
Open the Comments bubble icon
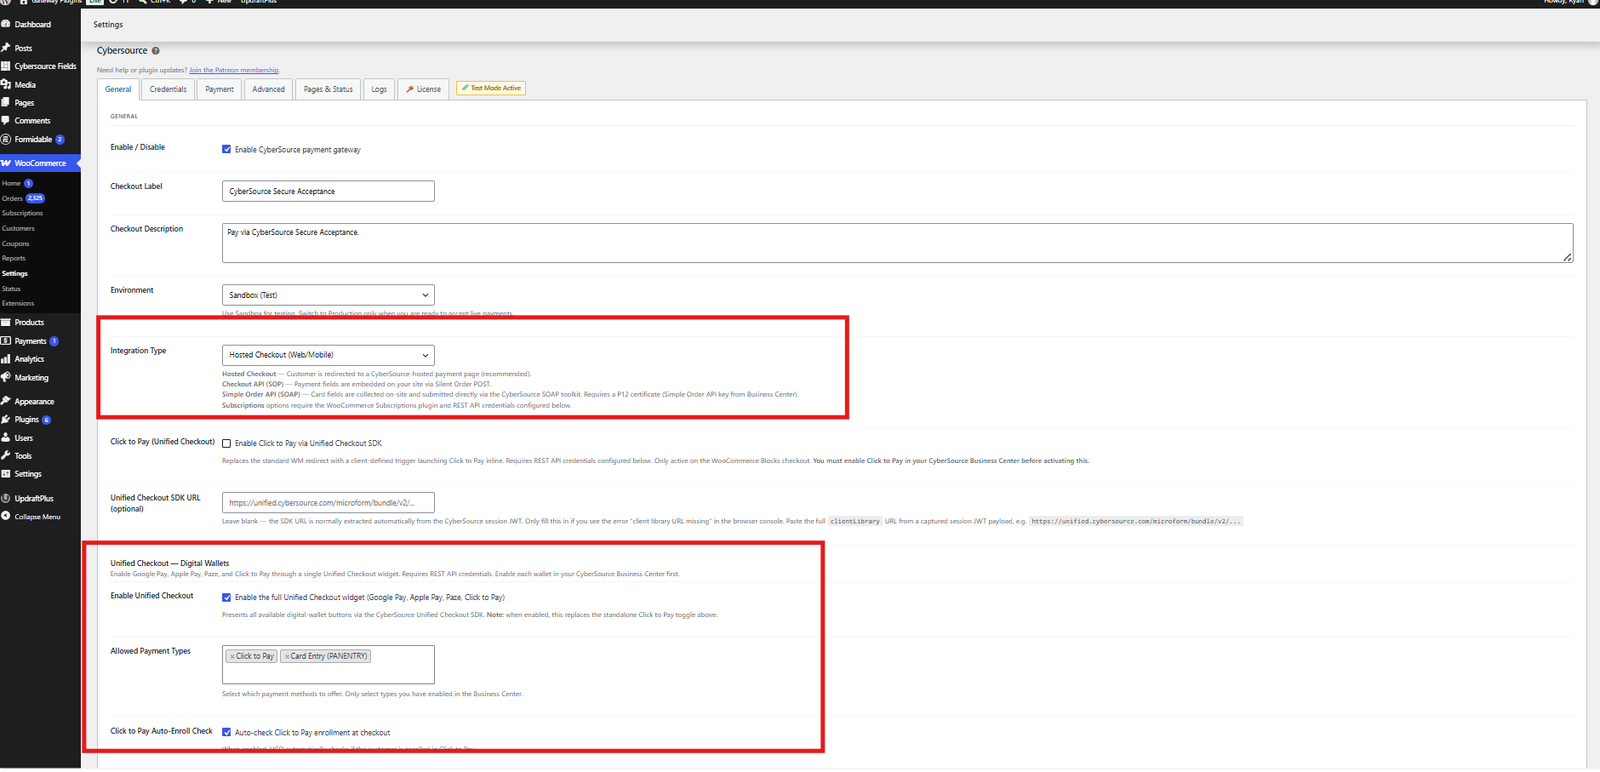tap(6, 121)
